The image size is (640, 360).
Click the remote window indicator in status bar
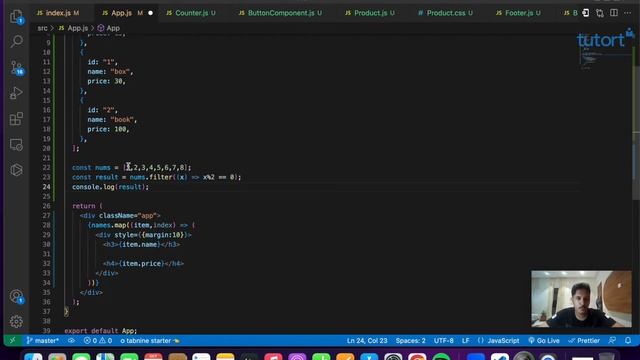[12, 340]
